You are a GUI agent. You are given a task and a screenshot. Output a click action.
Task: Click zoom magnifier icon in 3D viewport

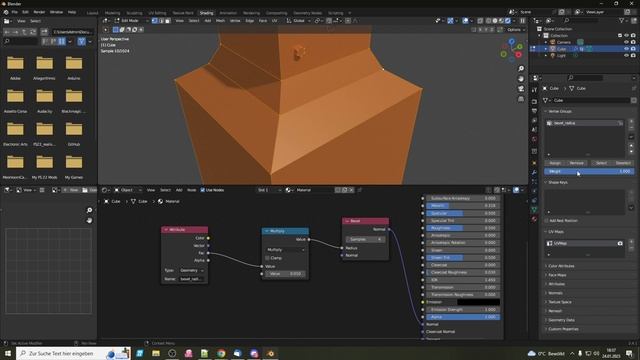click(521, 69)
